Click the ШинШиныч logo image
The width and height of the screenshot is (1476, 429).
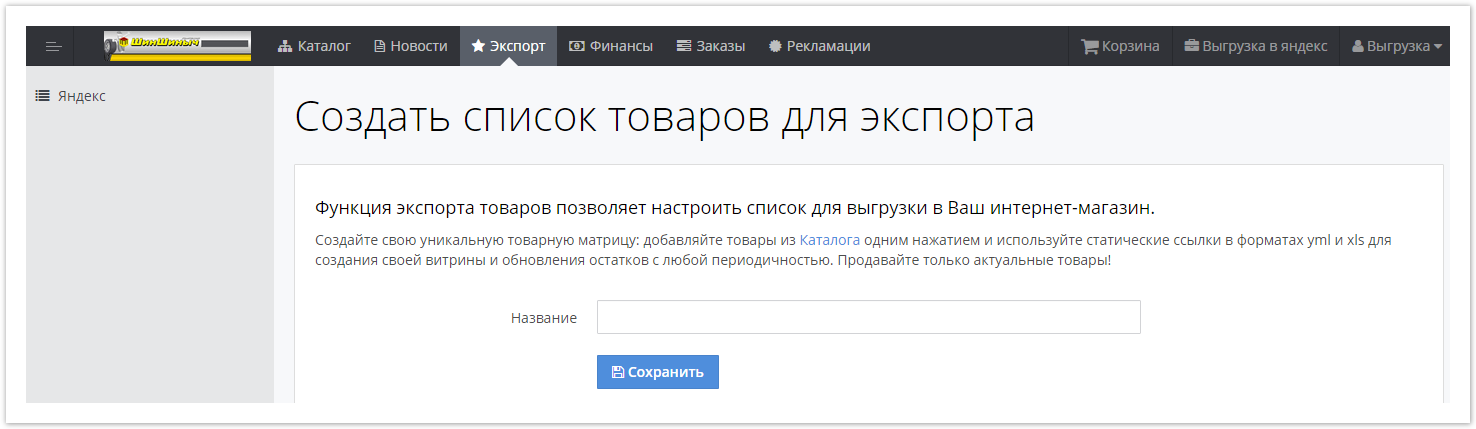(x=177, y=46)
